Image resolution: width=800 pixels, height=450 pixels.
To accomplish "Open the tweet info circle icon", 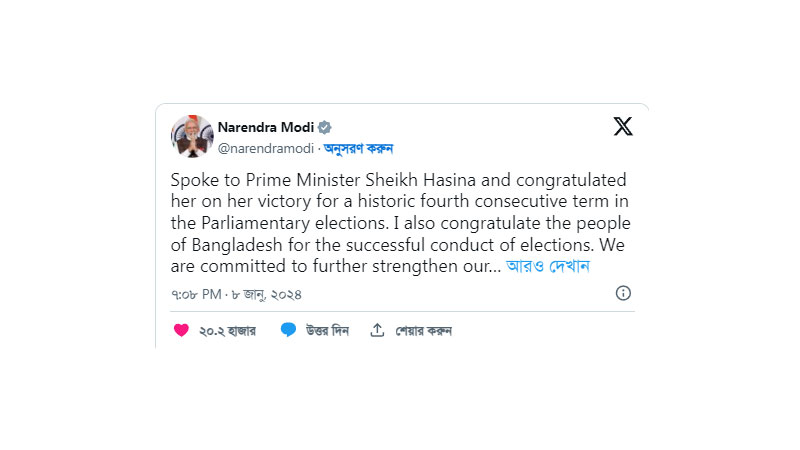I will (x=623, y=293).
